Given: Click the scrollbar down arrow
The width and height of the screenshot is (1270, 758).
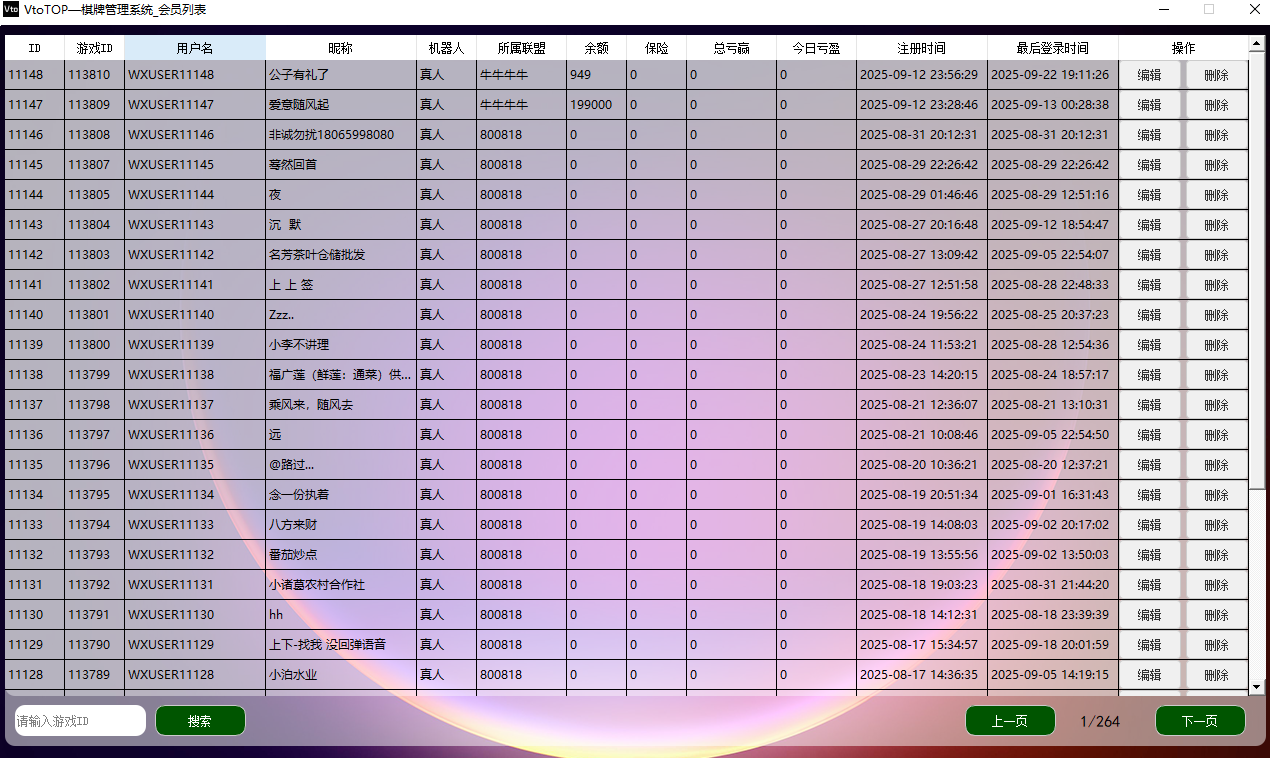Looking at the screenshot, I should coord(1257,687).
